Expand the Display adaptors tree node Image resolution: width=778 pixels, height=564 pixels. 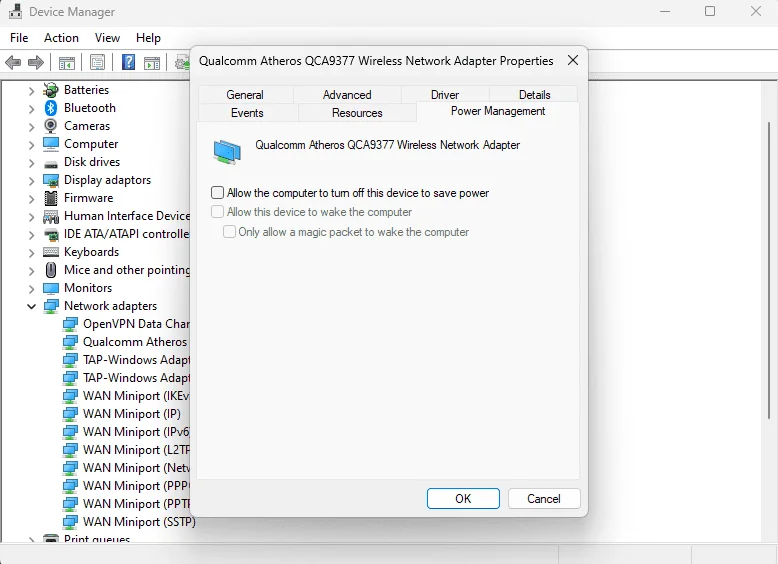[x=31, y=181]
